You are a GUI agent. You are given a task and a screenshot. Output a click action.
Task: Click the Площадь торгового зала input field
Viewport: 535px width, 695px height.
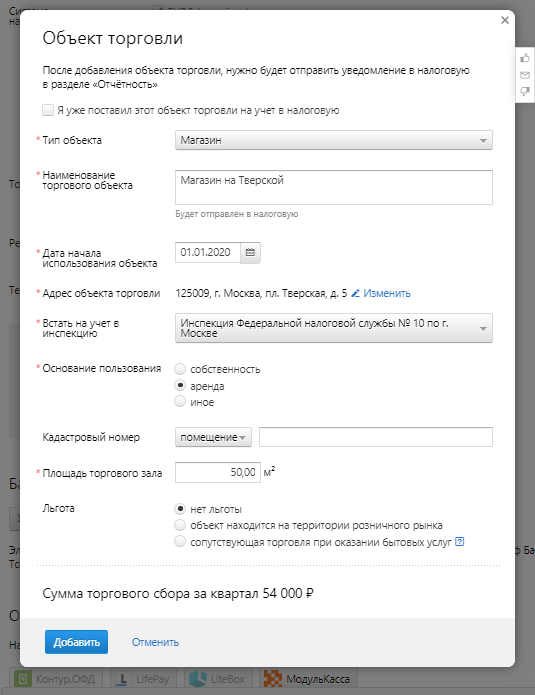(218, 472)
